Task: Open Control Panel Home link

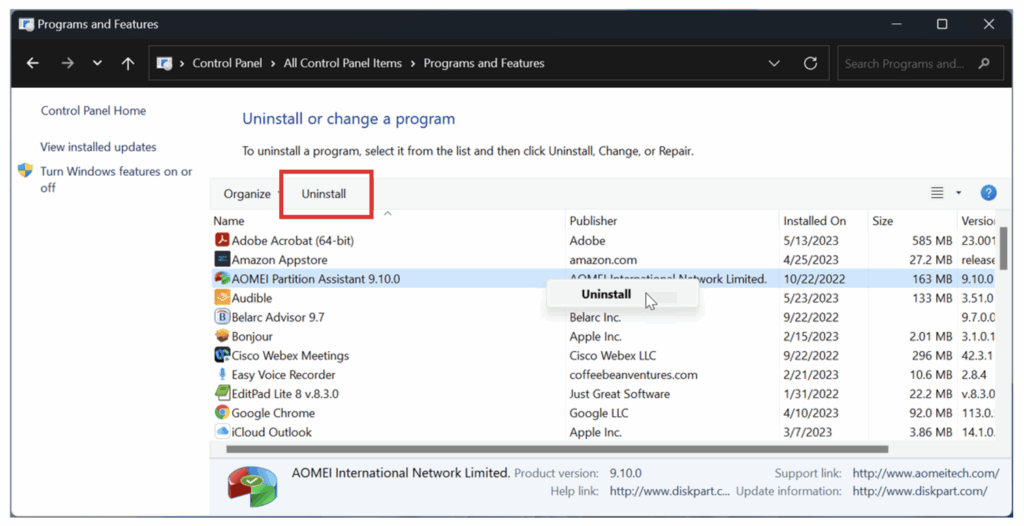Action: (x=93, y=110)
